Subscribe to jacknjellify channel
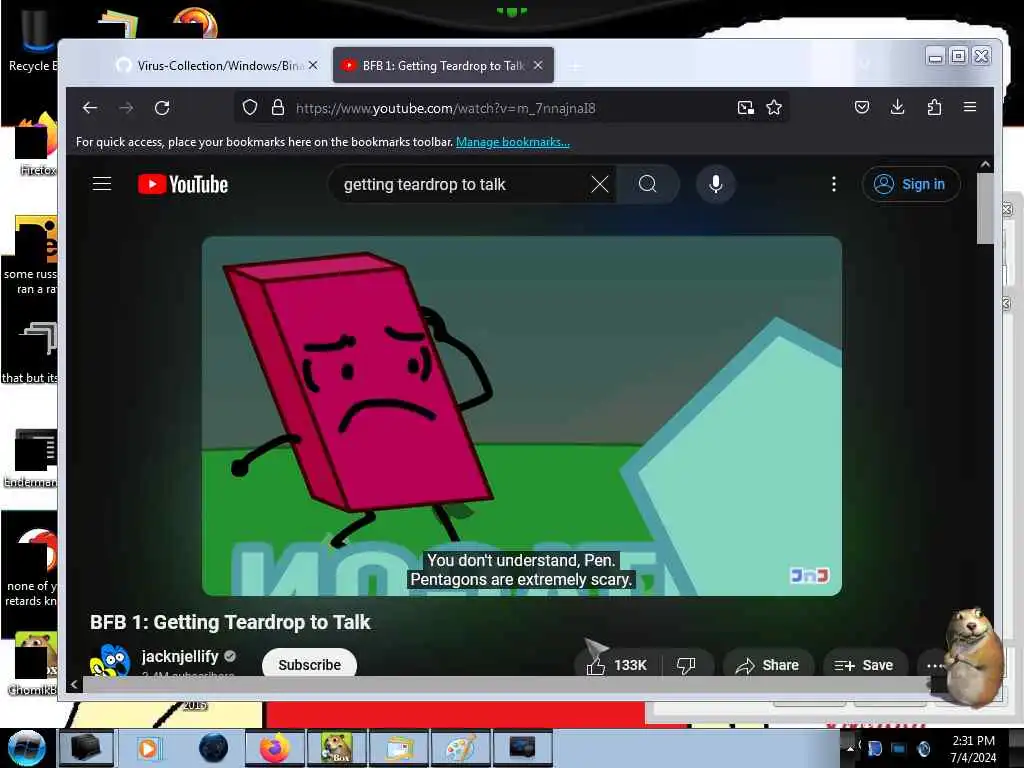 (310, 664)
